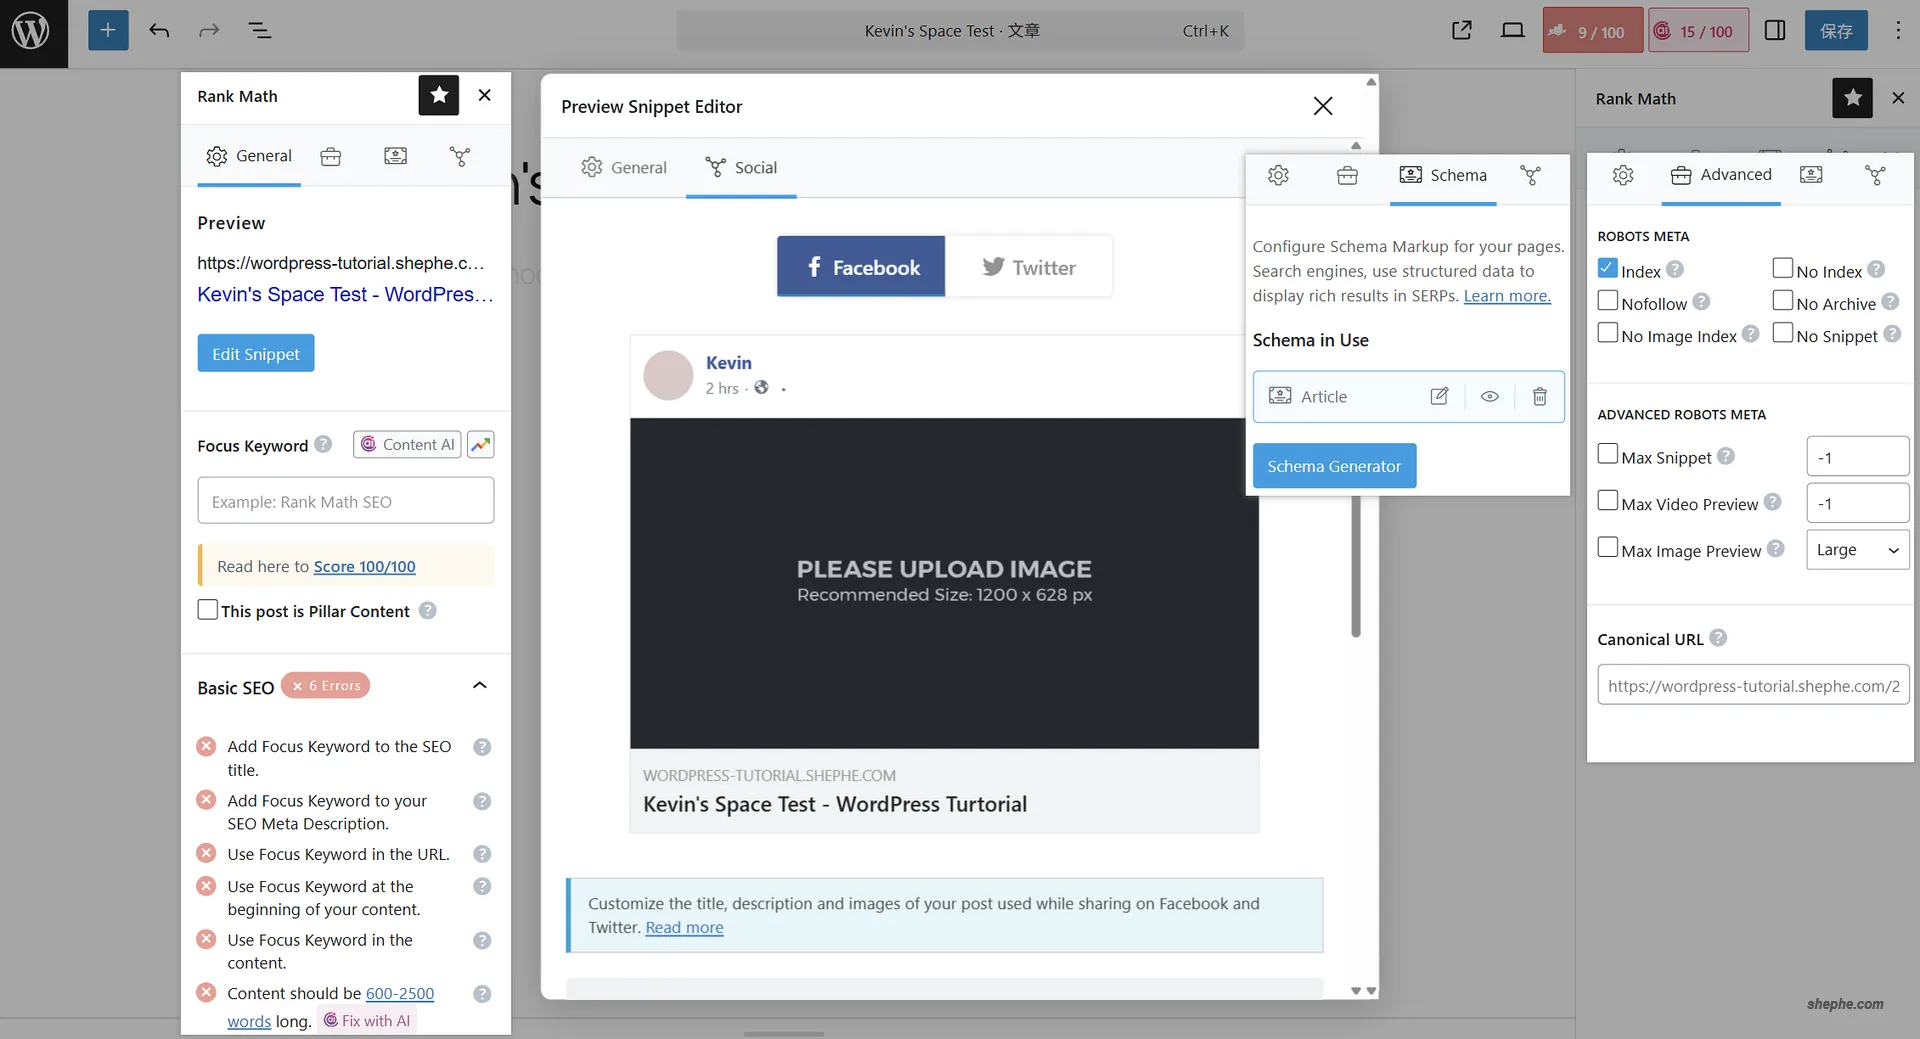The width and height of the screenshot is (1920, 1039).
Task: Switch to Twitter preview tab
Action: coord(1028,267)
